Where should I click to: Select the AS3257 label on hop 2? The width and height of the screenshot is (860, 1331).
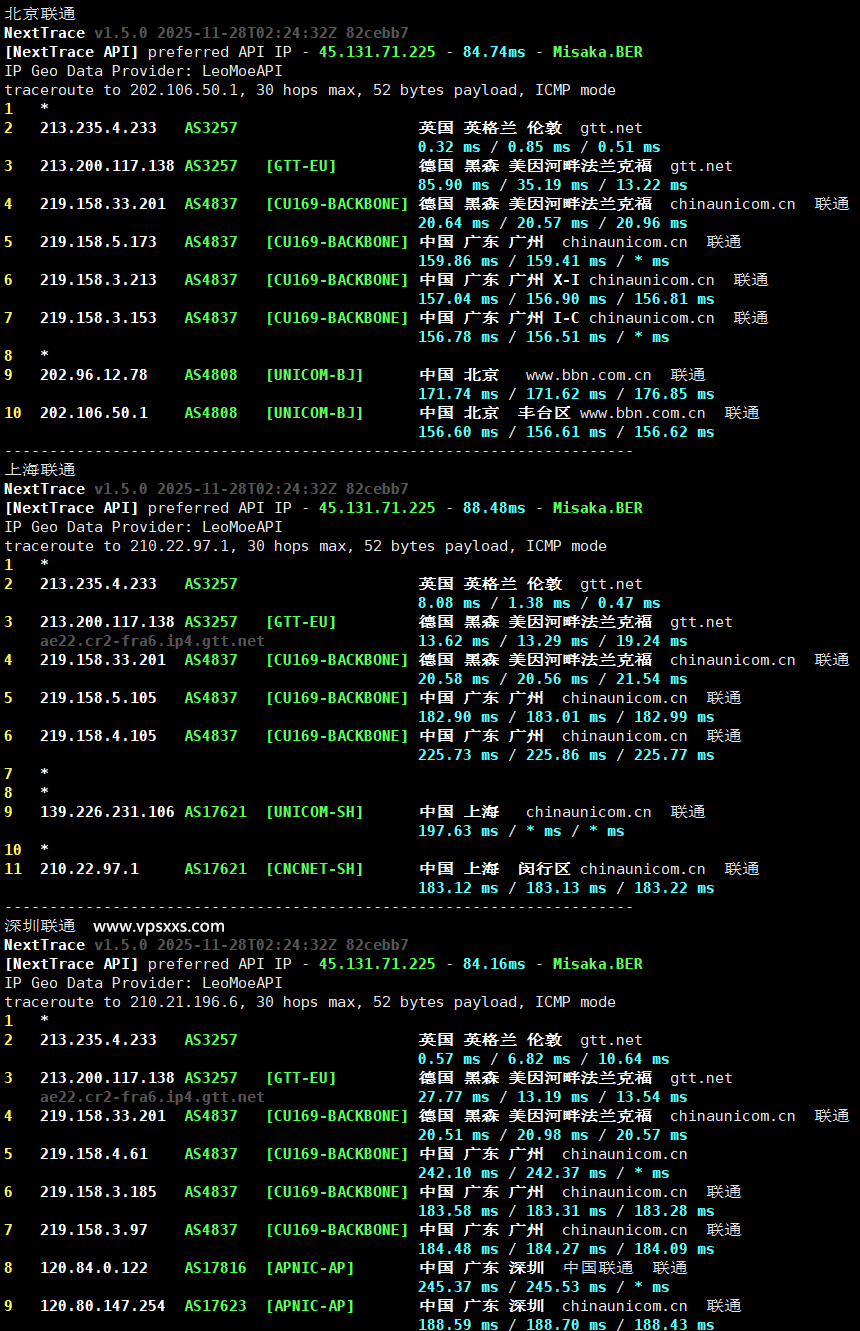(210, 127)
